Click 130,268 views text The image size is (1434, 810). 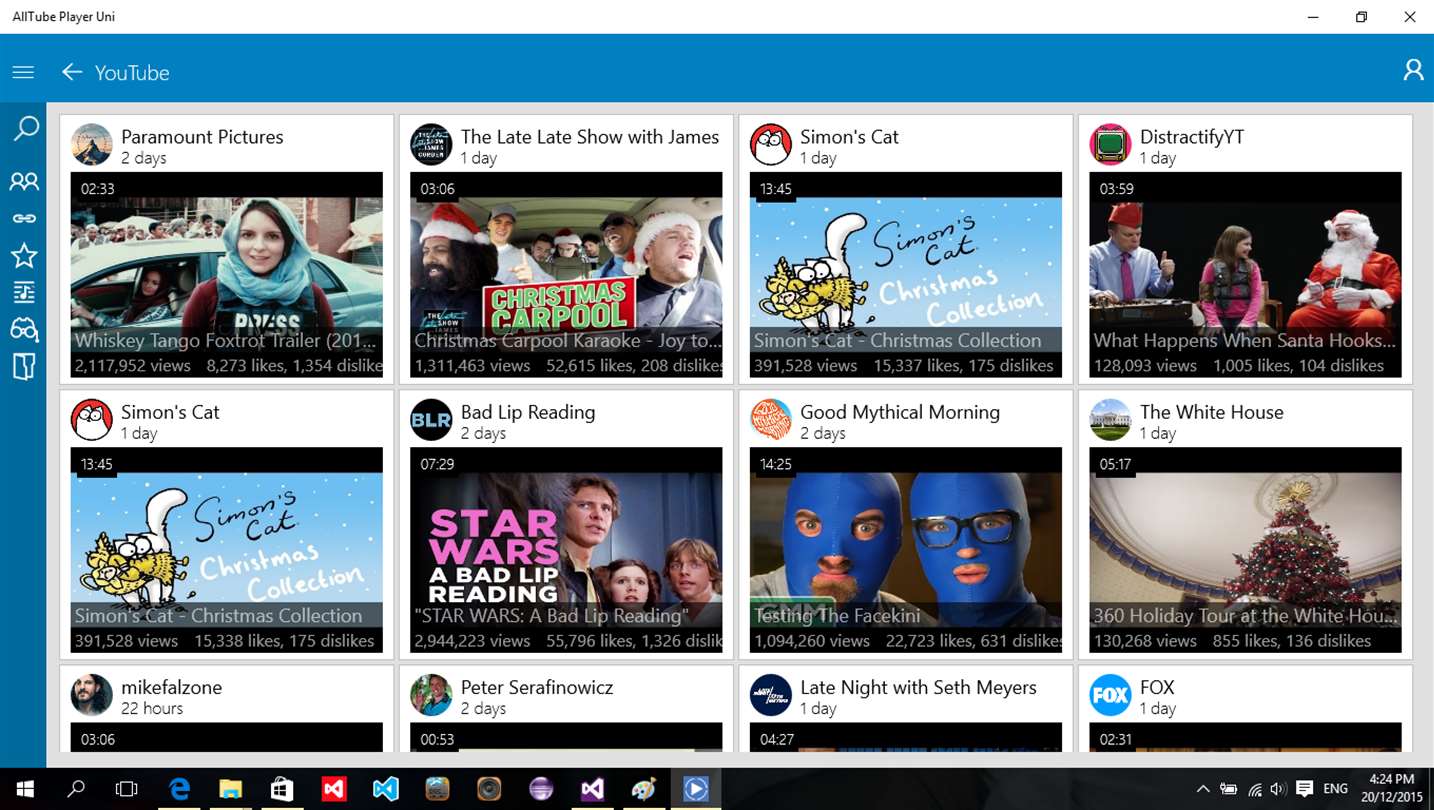point(1145,641)
